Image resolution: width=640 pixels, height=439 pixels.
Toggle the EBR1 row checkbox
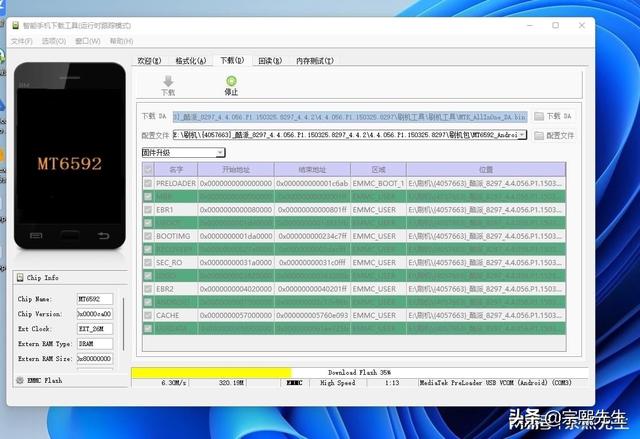148,210
